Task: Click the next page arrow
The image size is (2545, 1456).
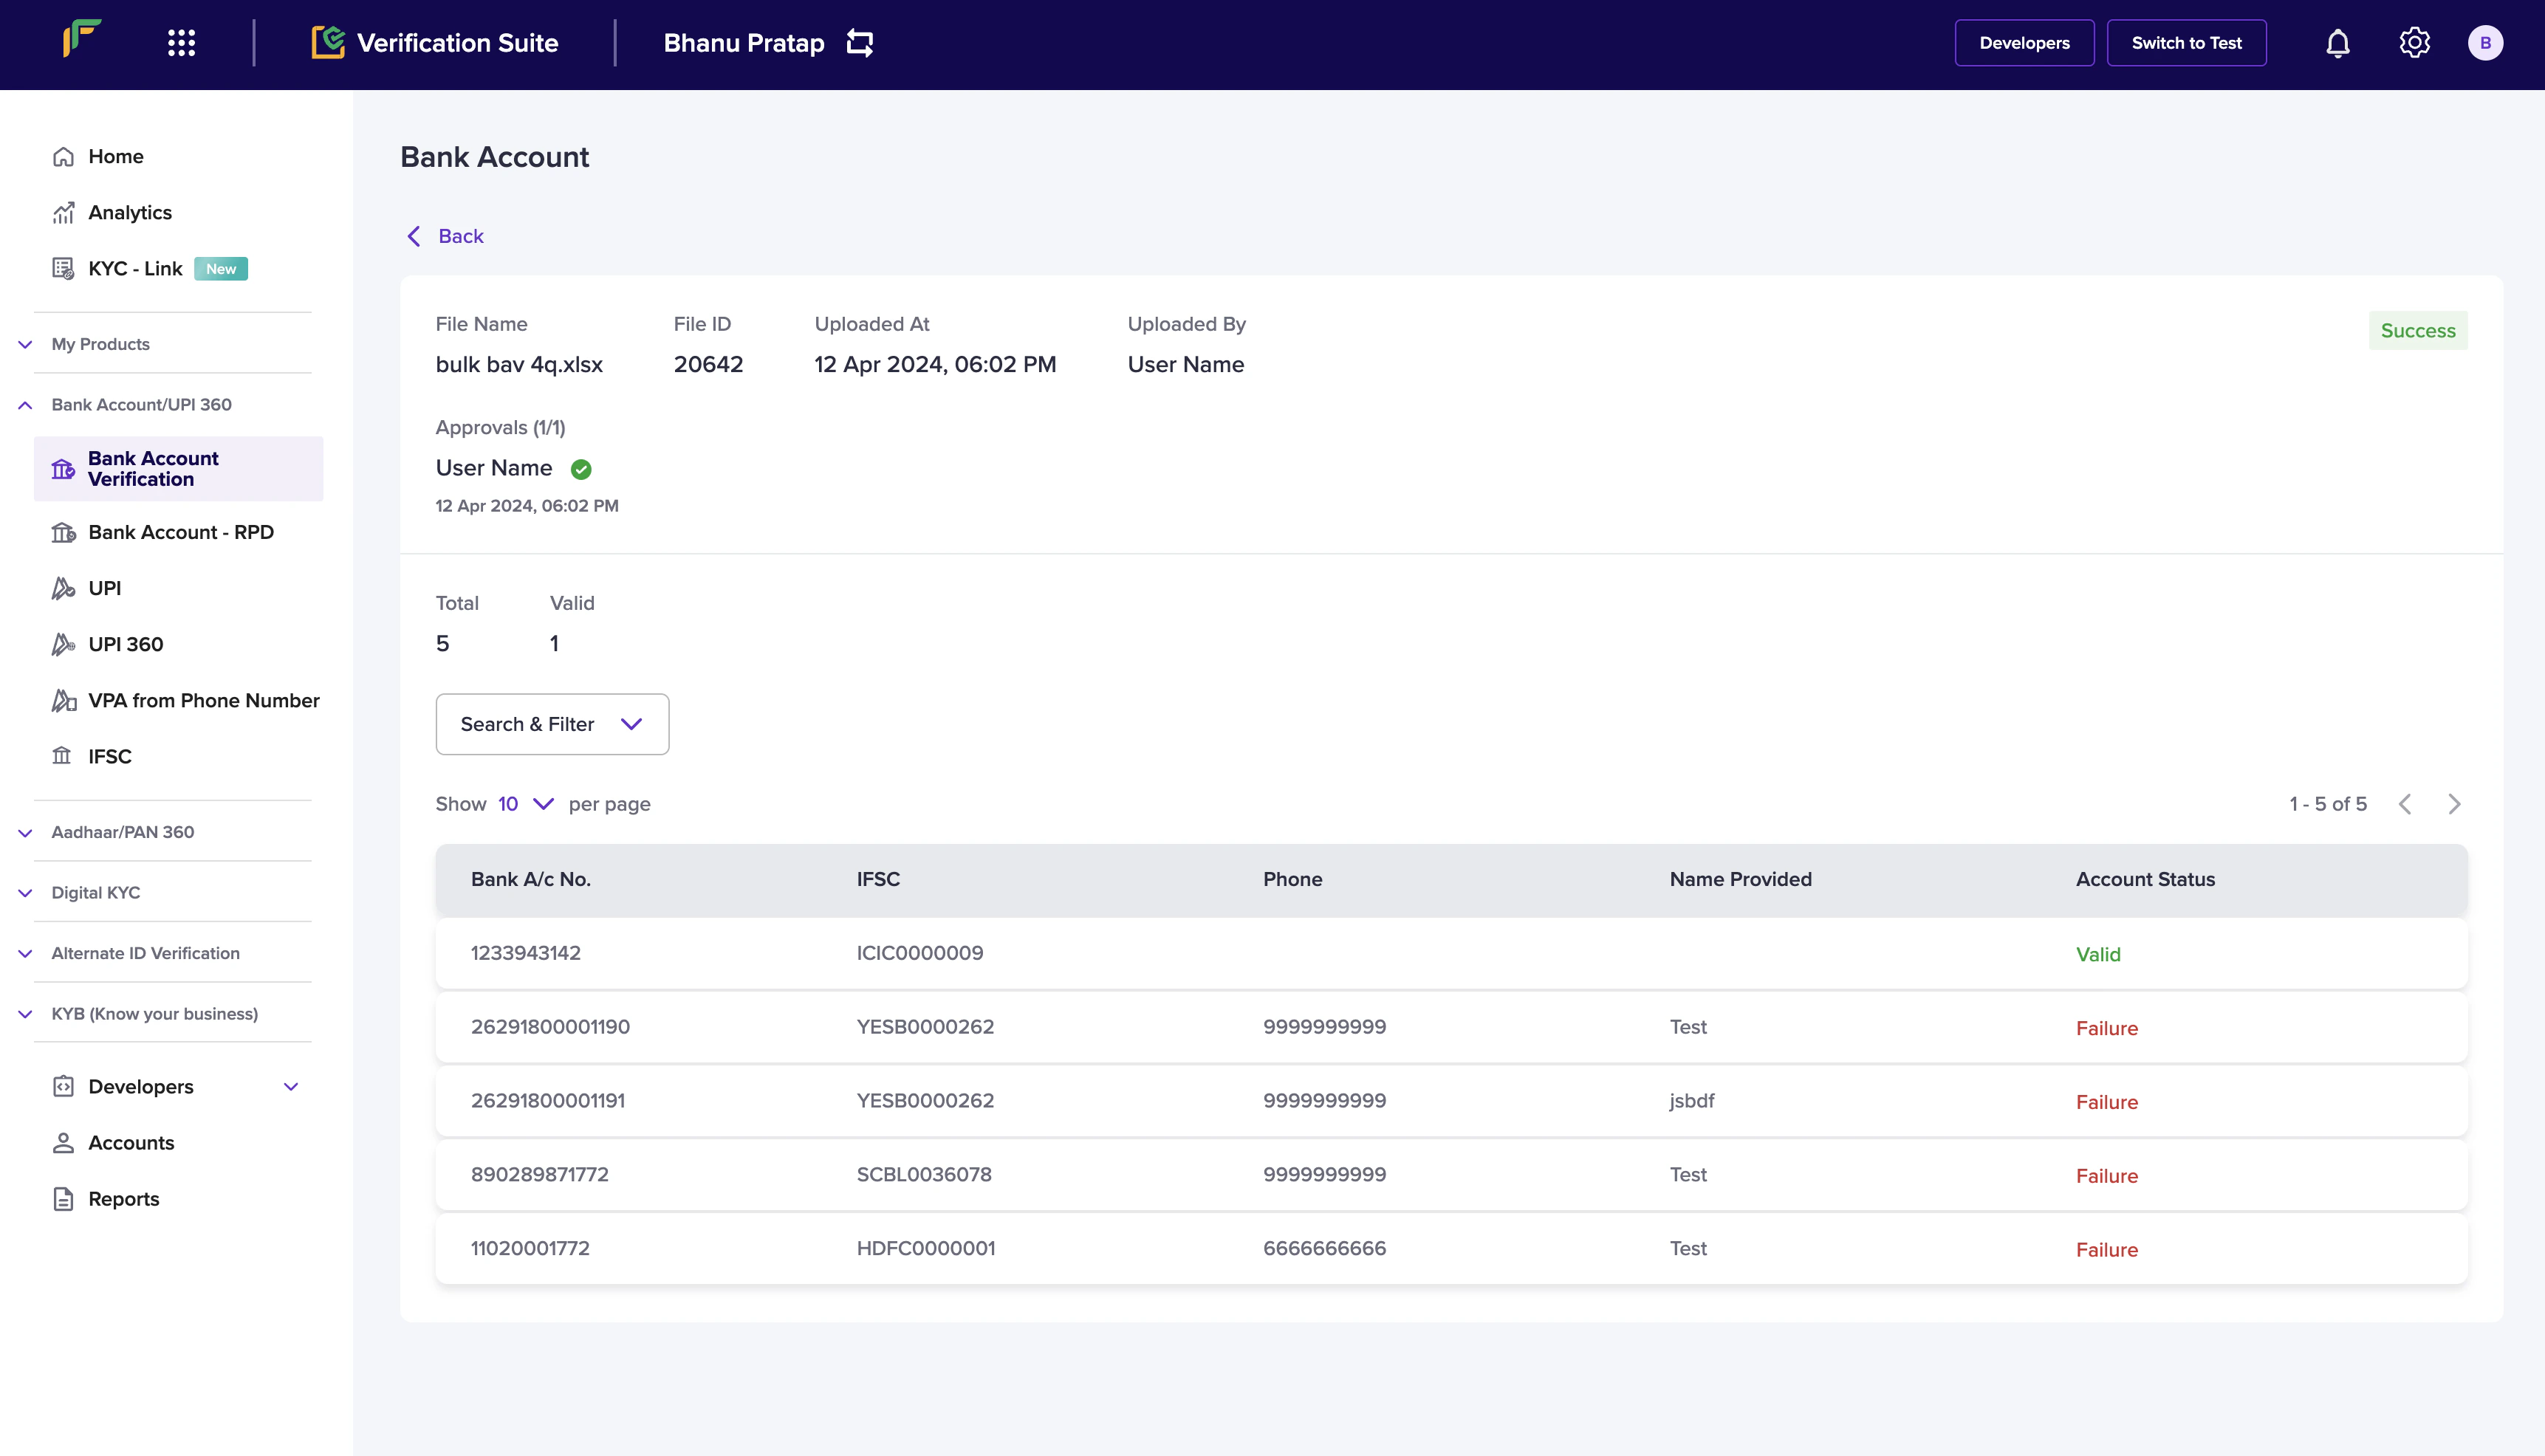Action: click(2454, 804)
